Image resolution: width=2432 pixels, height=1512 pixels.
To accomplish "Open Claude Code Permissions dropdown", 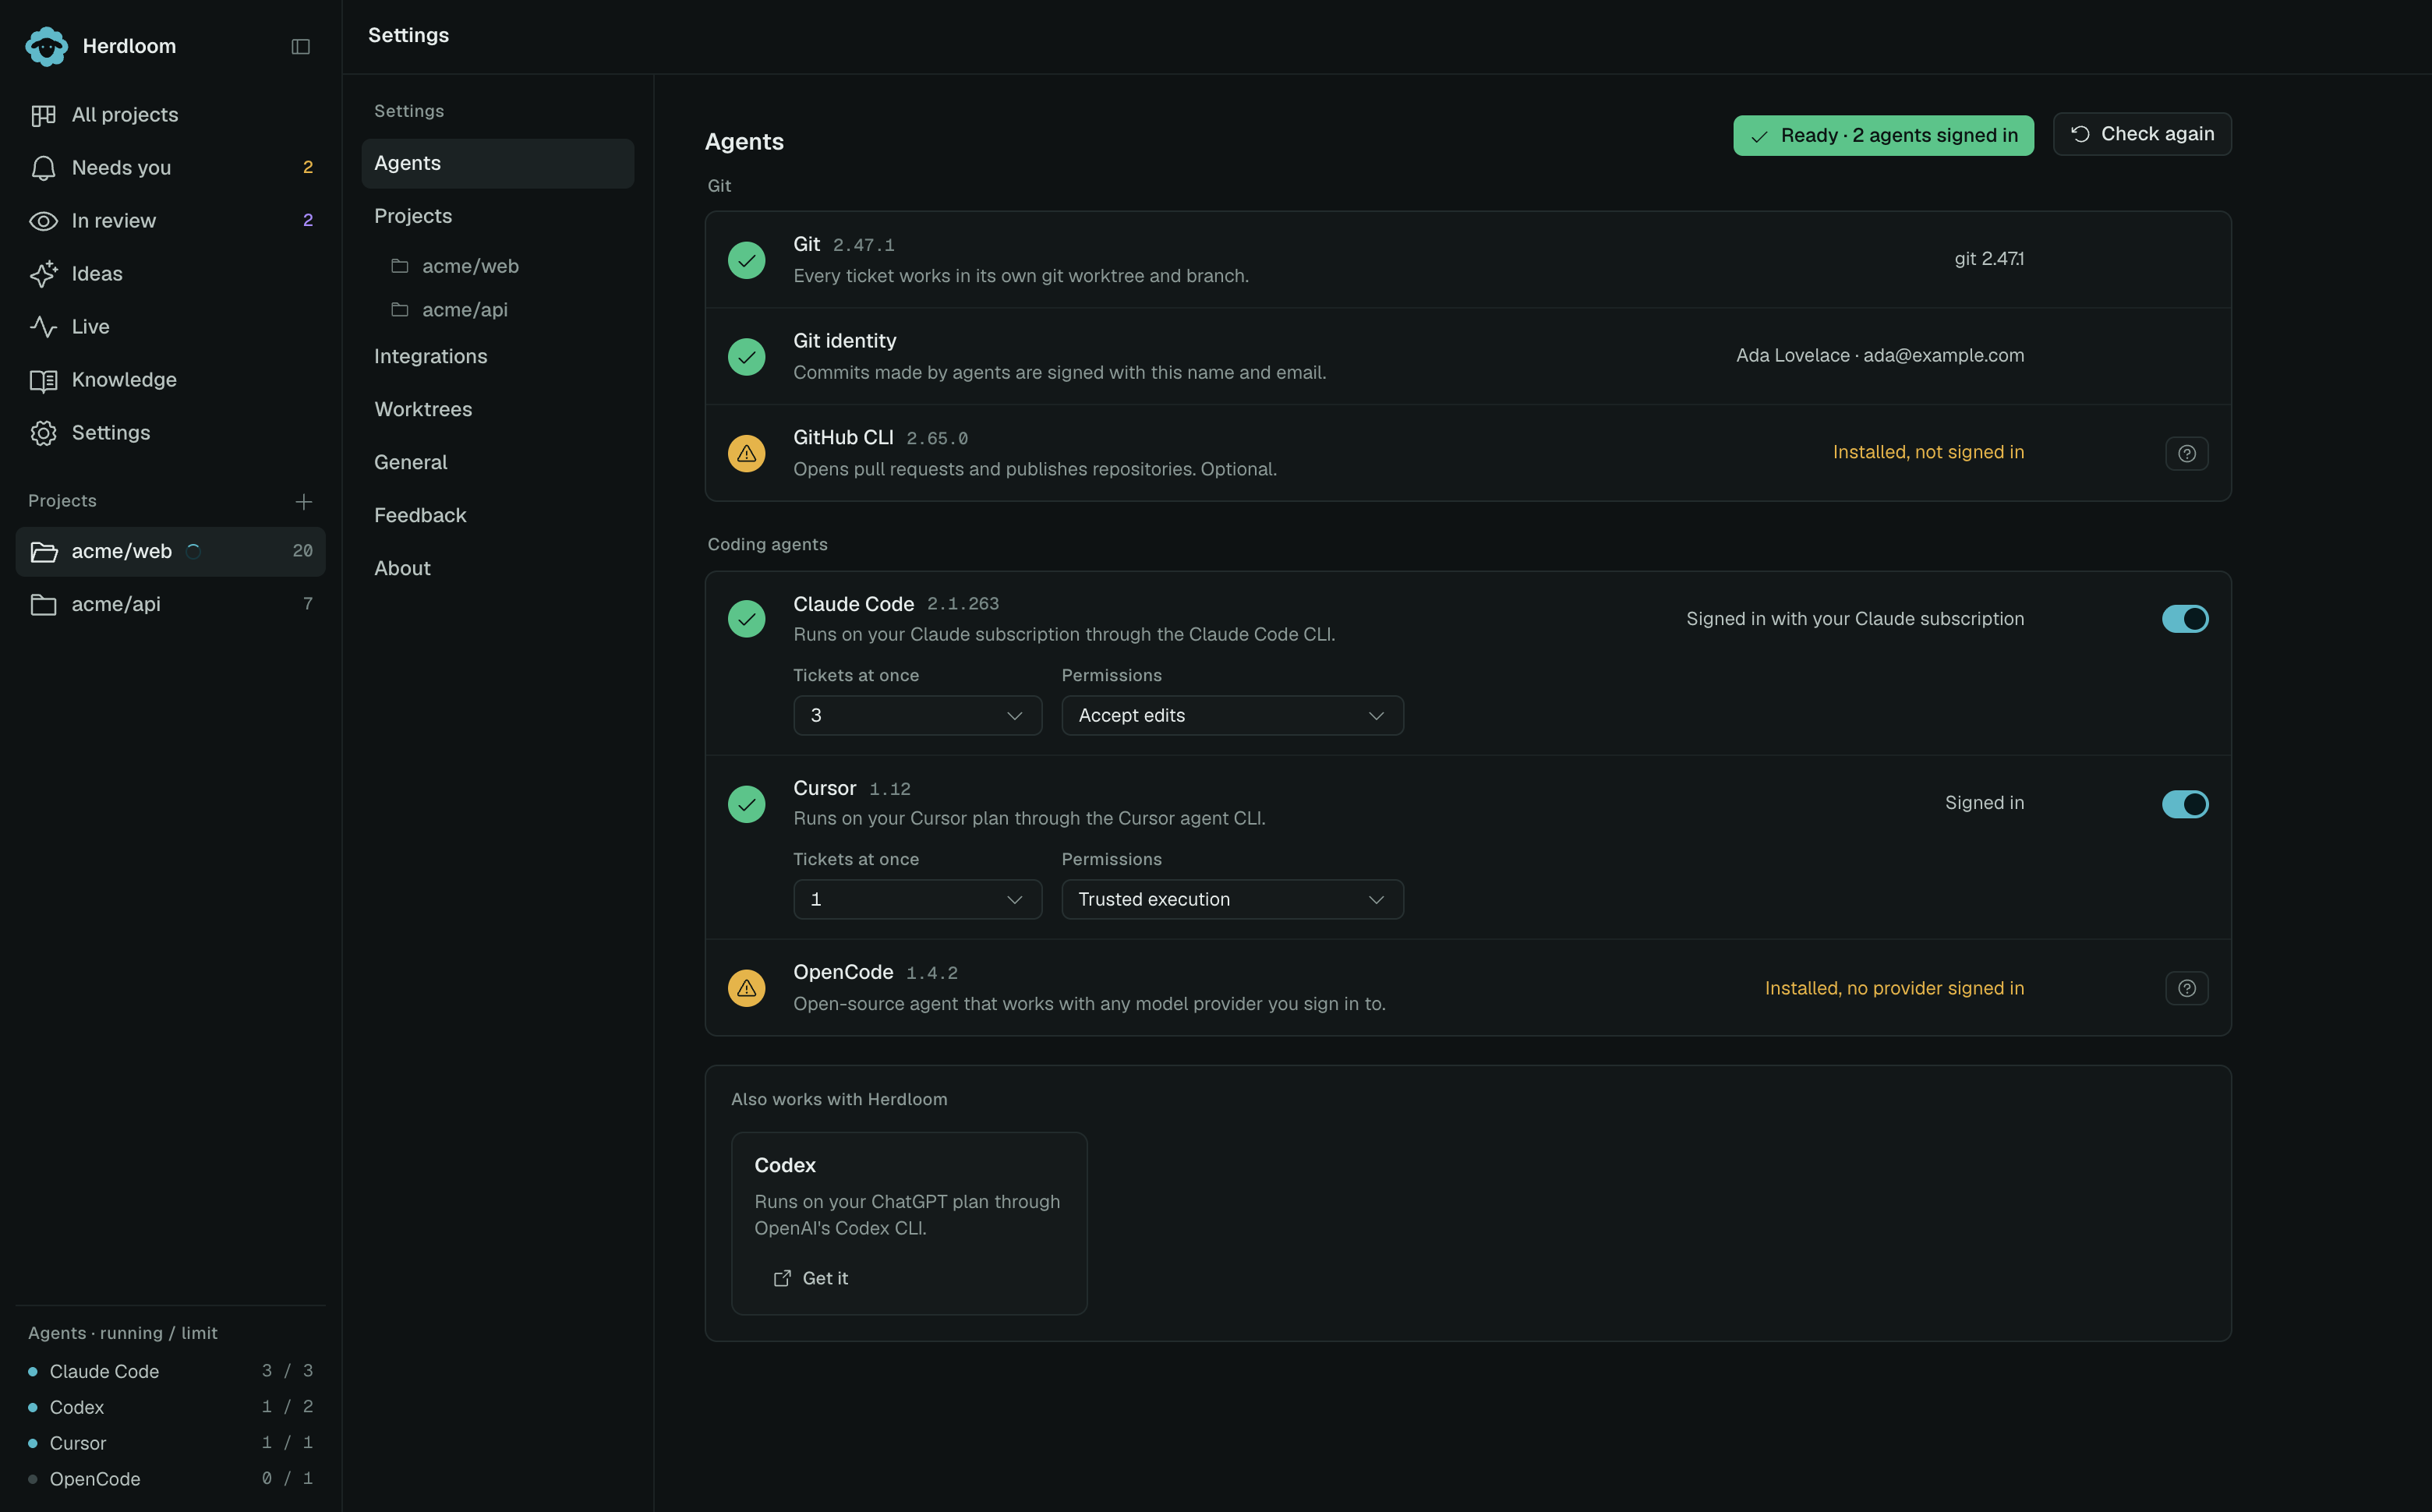I will click(1232, 716).
